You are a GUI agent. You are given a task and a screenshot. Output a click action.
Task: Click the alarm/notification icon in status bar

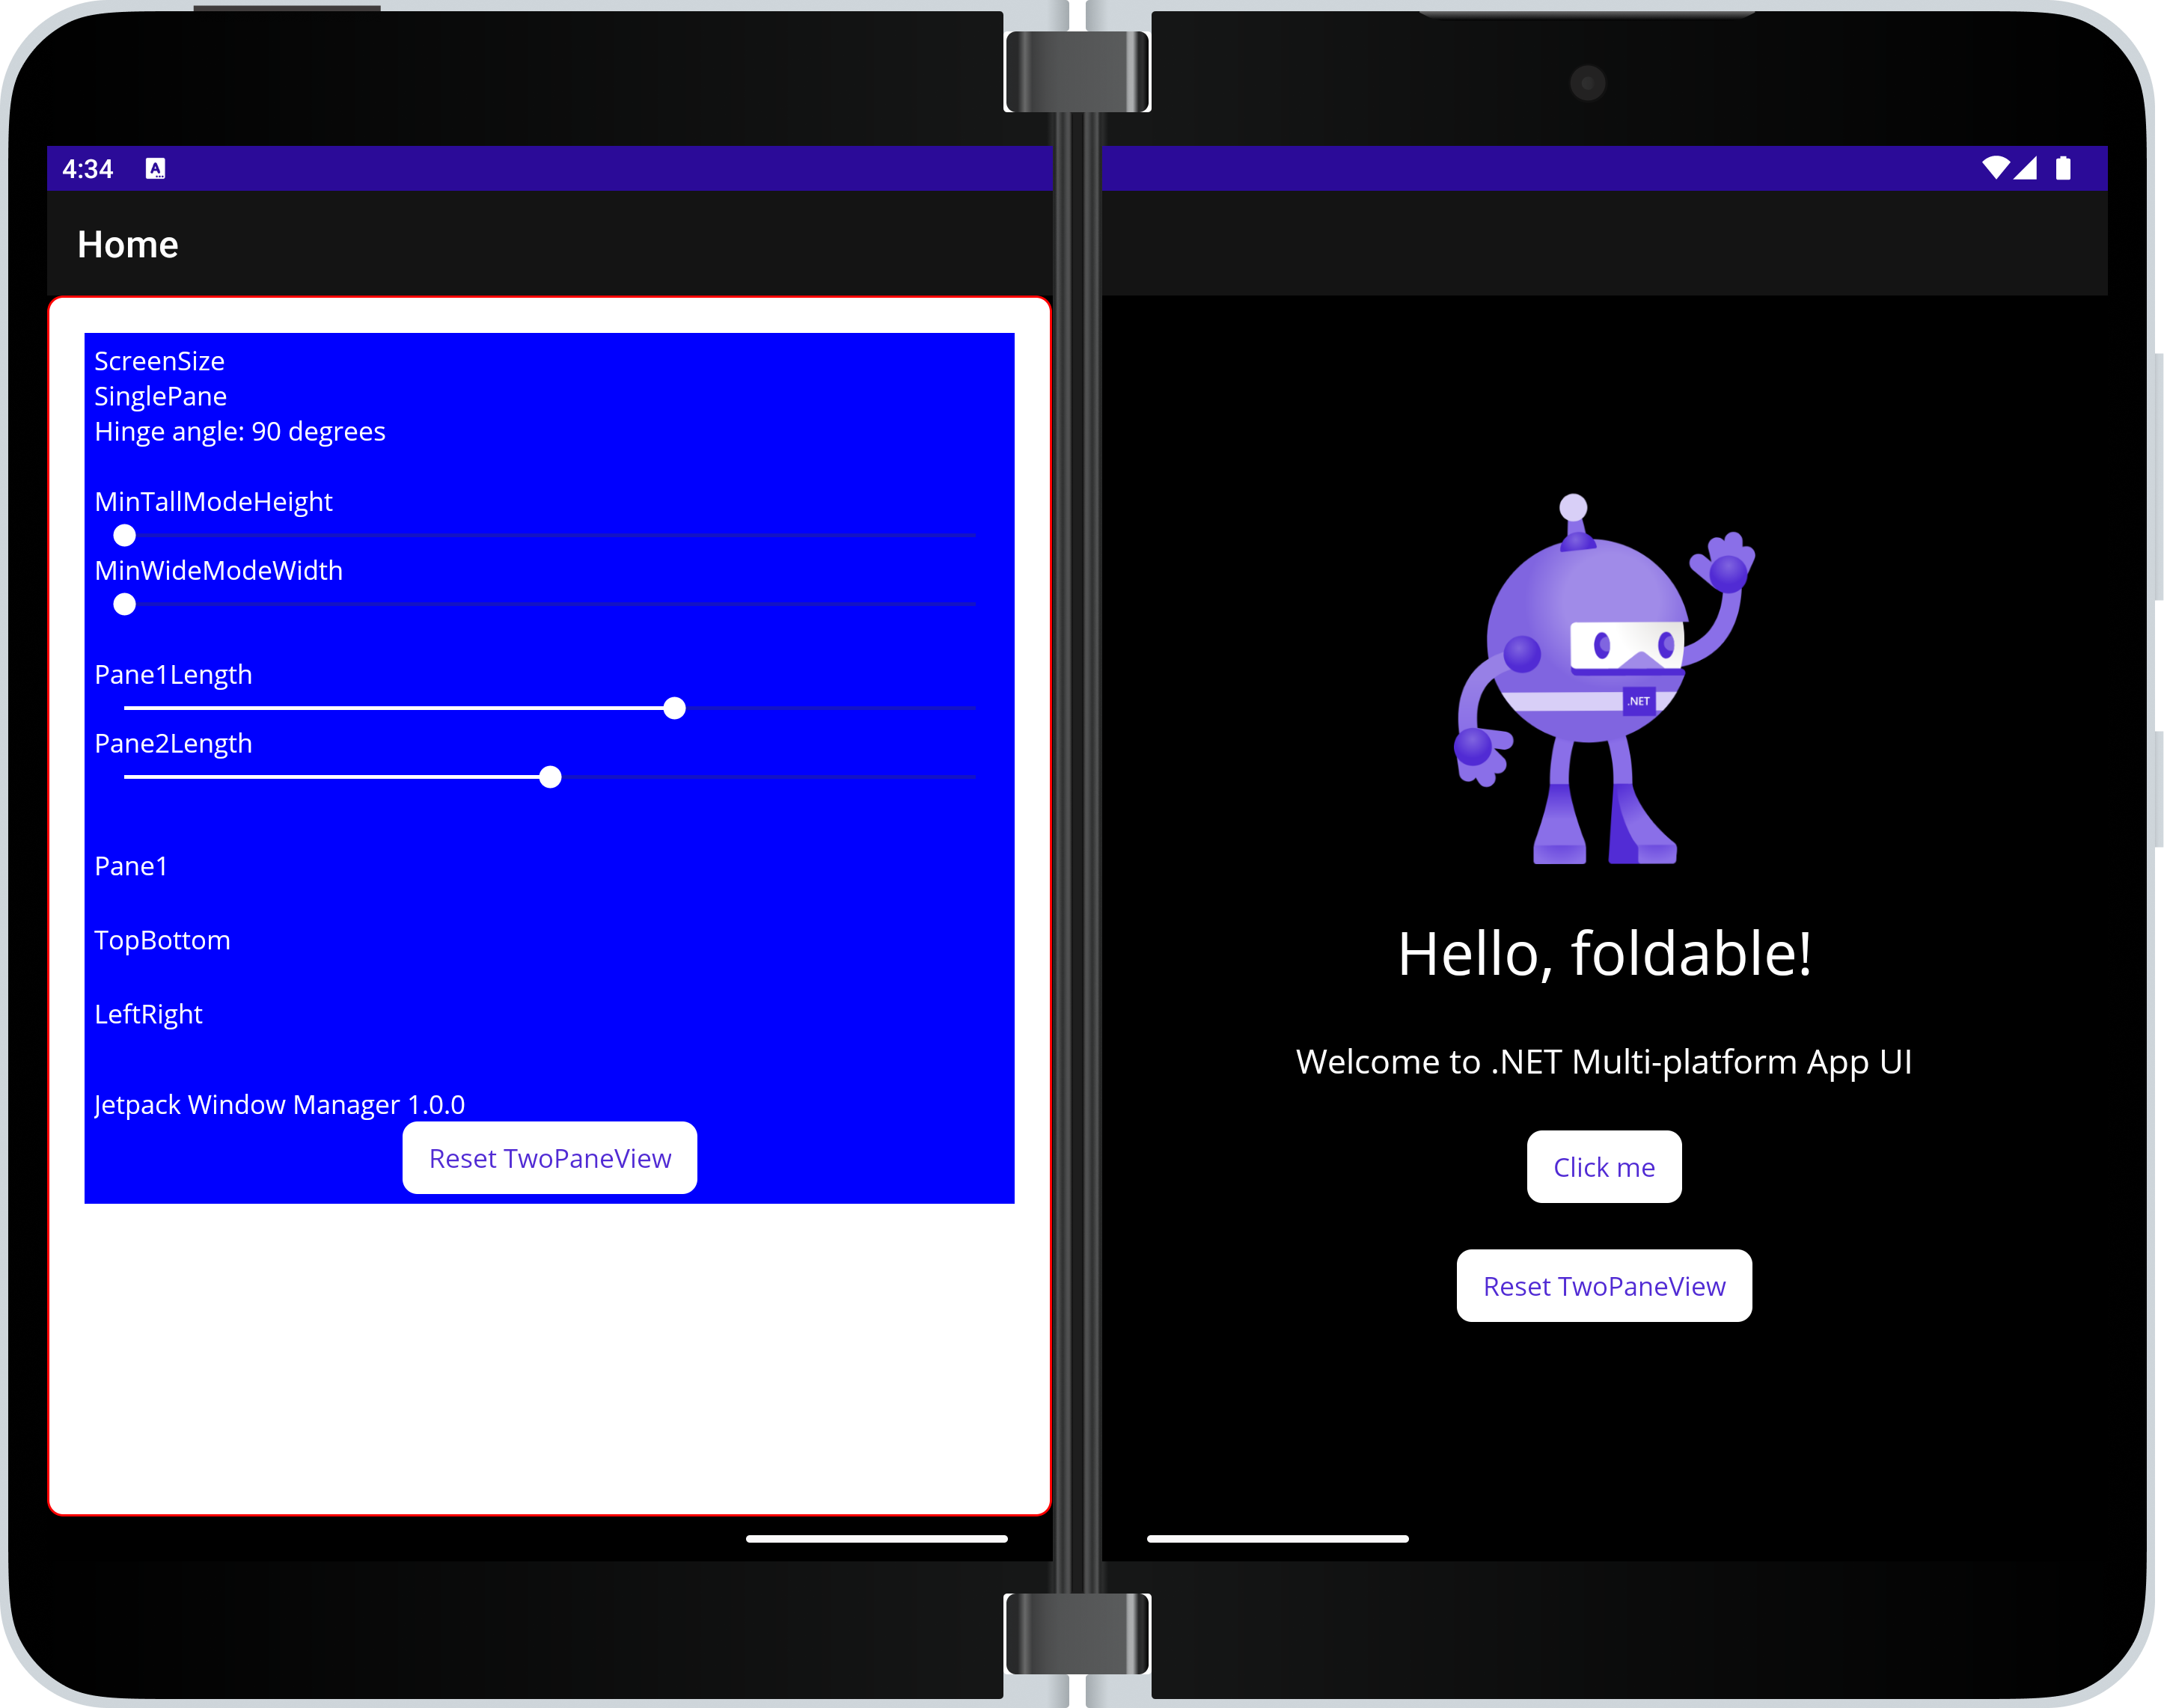pyautogui.click(x=156, y=168)
